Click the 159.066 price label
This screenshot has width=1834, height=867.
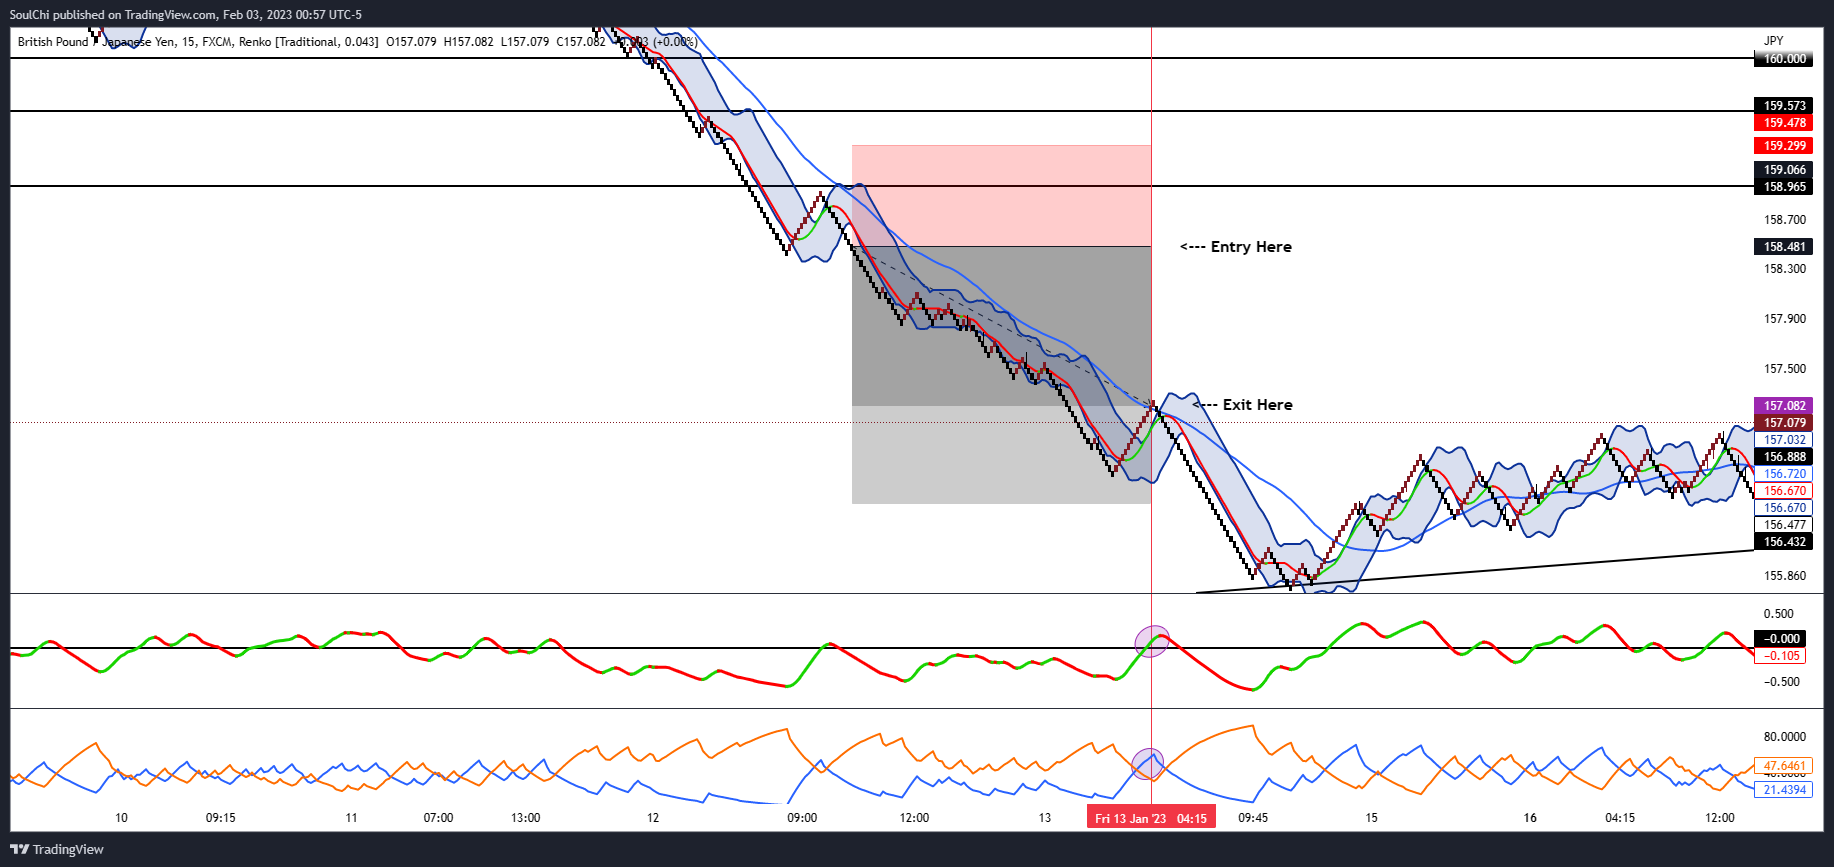[x=1784, y=170]
